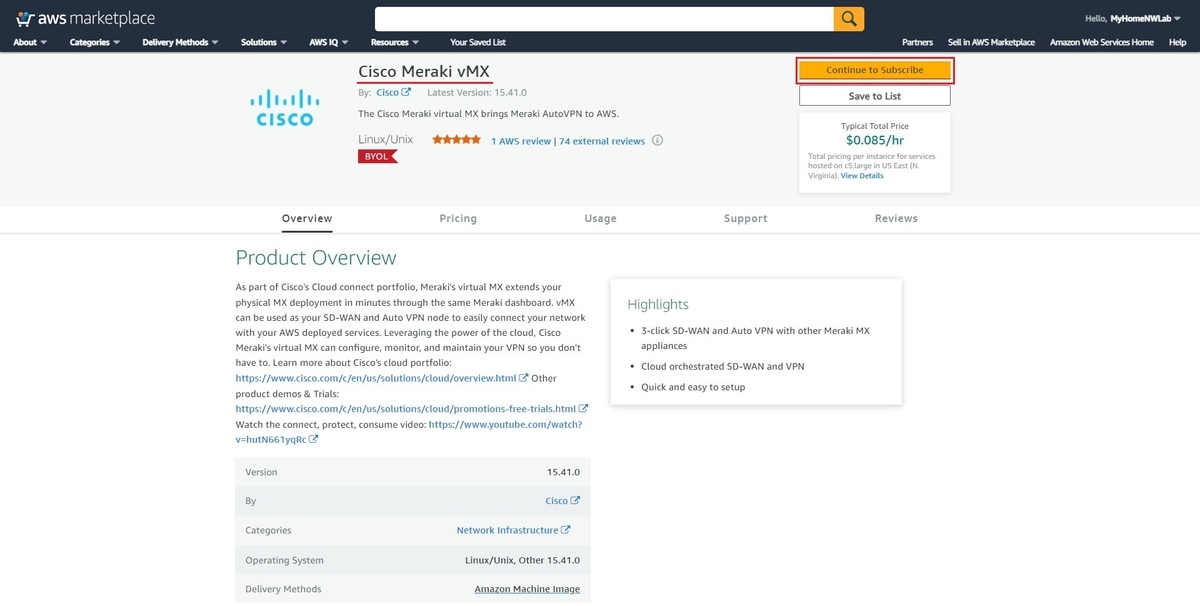Click the Cisco Meraki vMX title
The height and width of the screenshot is (606, 1200).
tap(424, 70)
